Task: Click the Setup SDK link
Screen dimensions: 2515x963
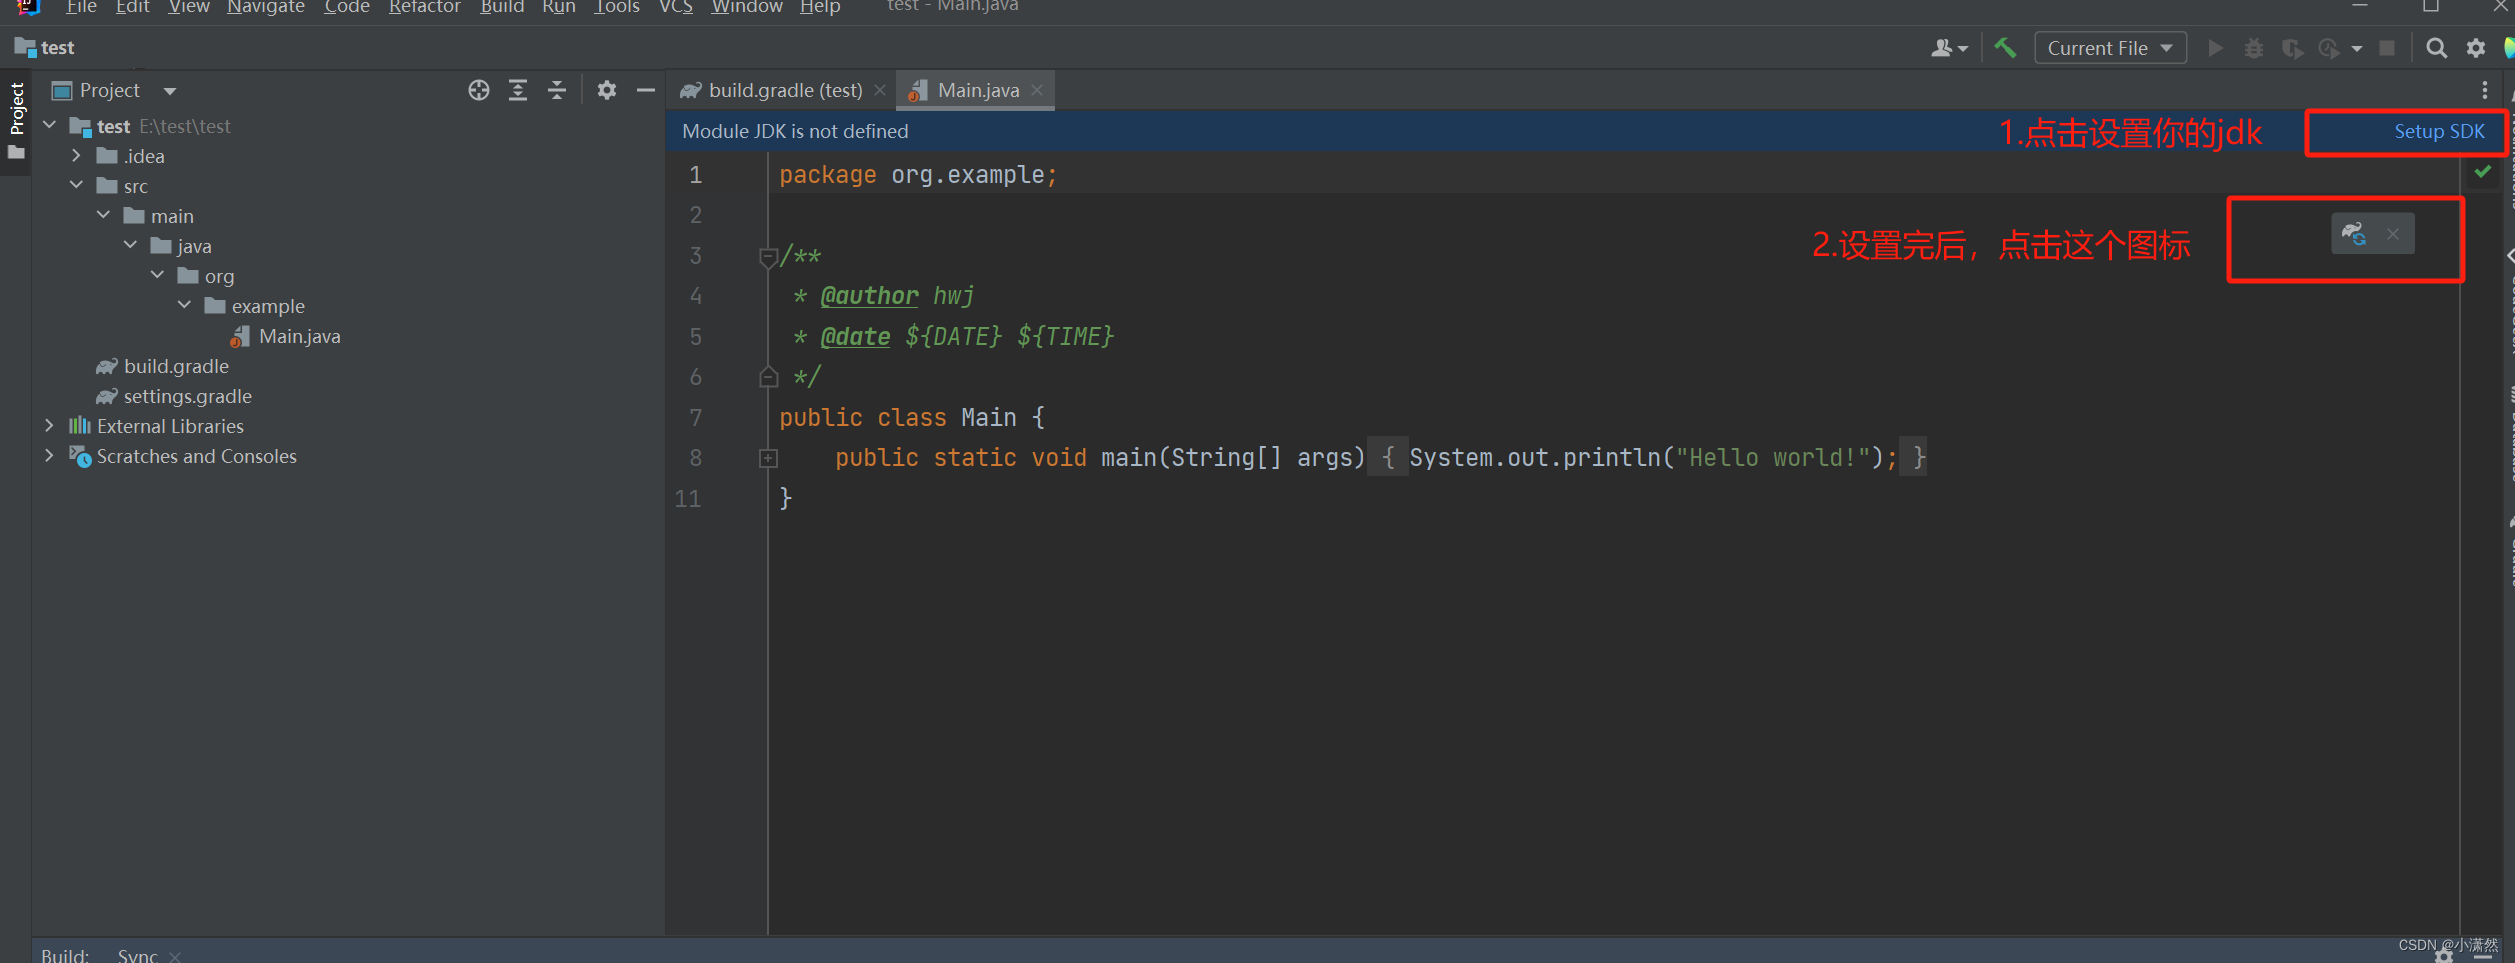Action: click(x=2439, y=132)
